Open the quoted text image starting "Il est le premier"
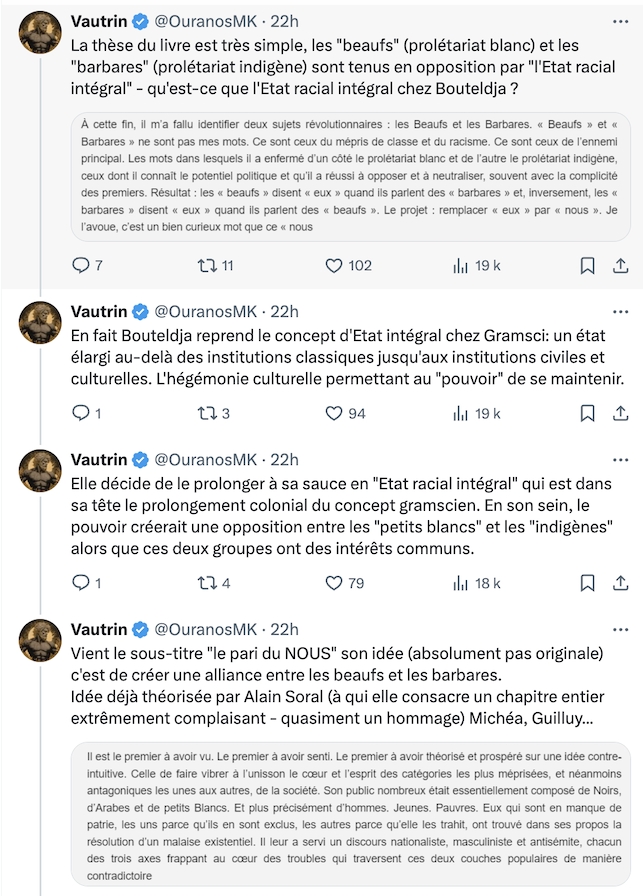Viewport: 643px width, 896px height. (350, 815)
